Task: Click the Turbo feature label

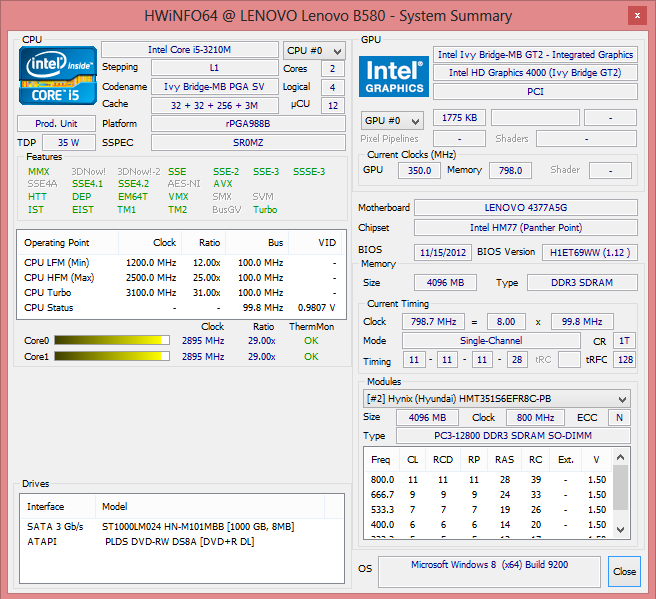Action: pyautogui.click(x=265, y=210)
